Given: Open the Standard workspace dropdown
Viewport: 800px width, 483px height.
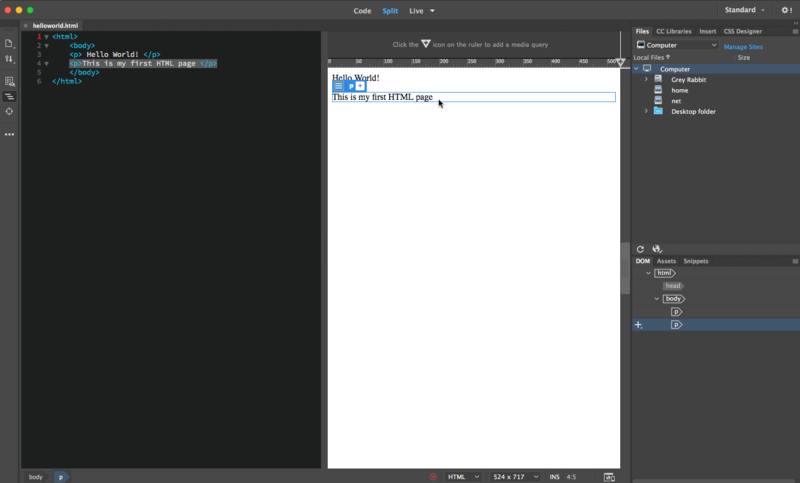Looking at the screenshot, I should click(746, 10).
